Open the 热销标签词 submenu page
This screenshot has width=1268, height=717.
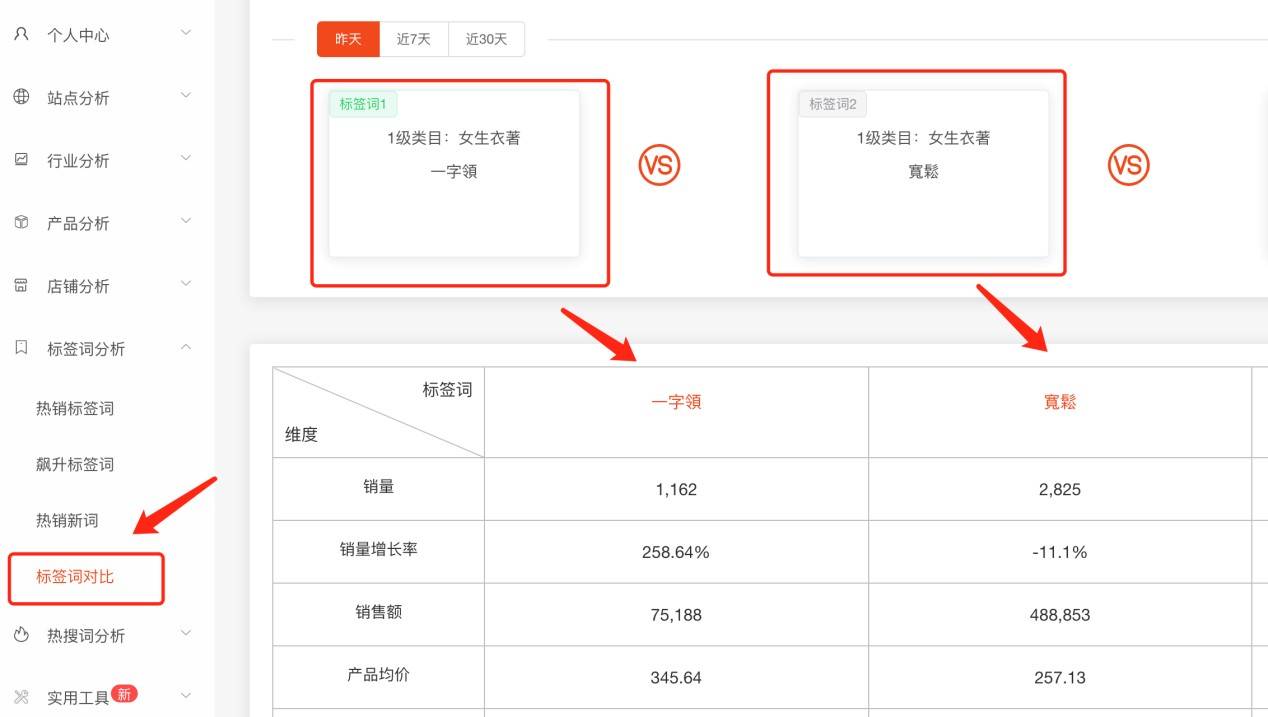point(75,408)
